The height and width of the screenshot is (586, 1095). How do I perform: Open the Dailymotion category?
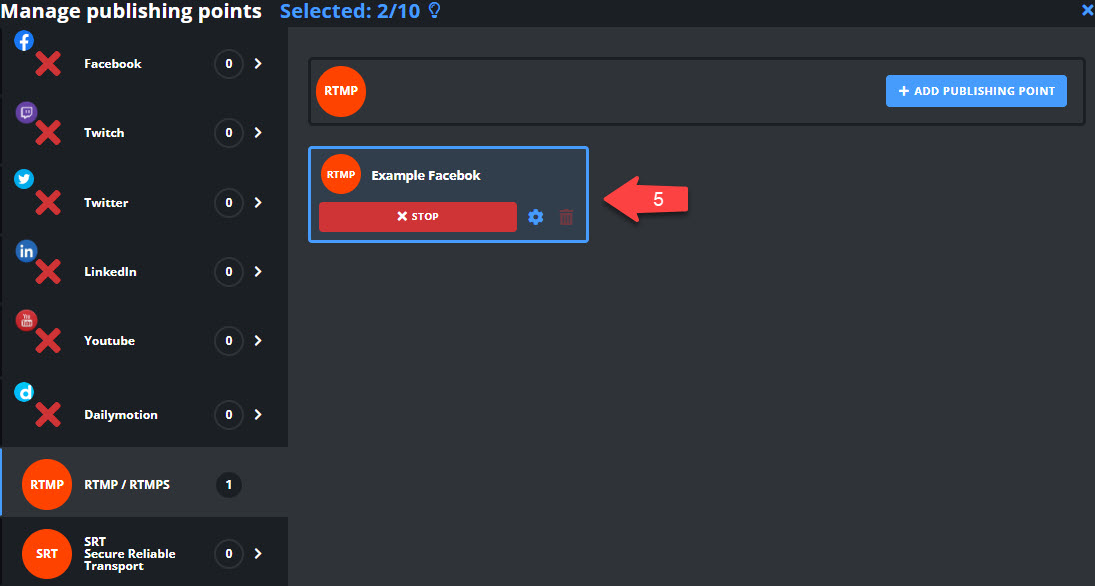coord(120,415)
